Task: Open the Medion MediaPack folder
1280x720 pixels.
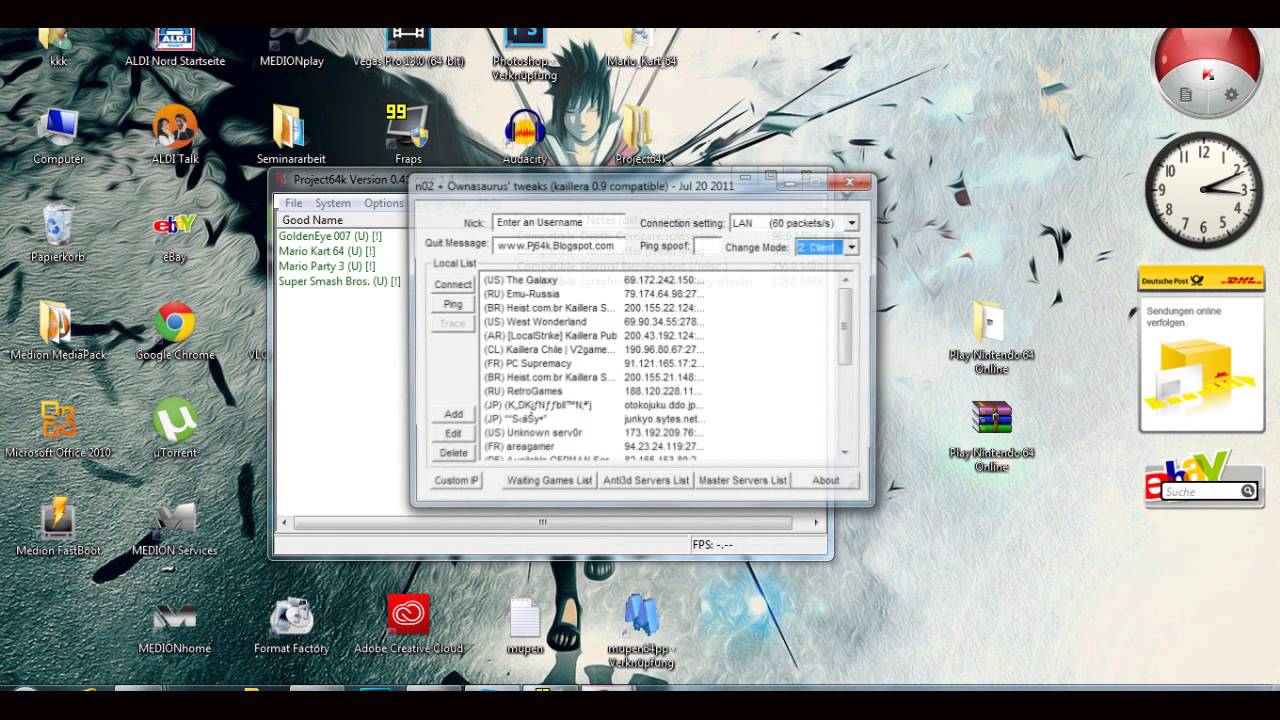Action: pos(58,331)
